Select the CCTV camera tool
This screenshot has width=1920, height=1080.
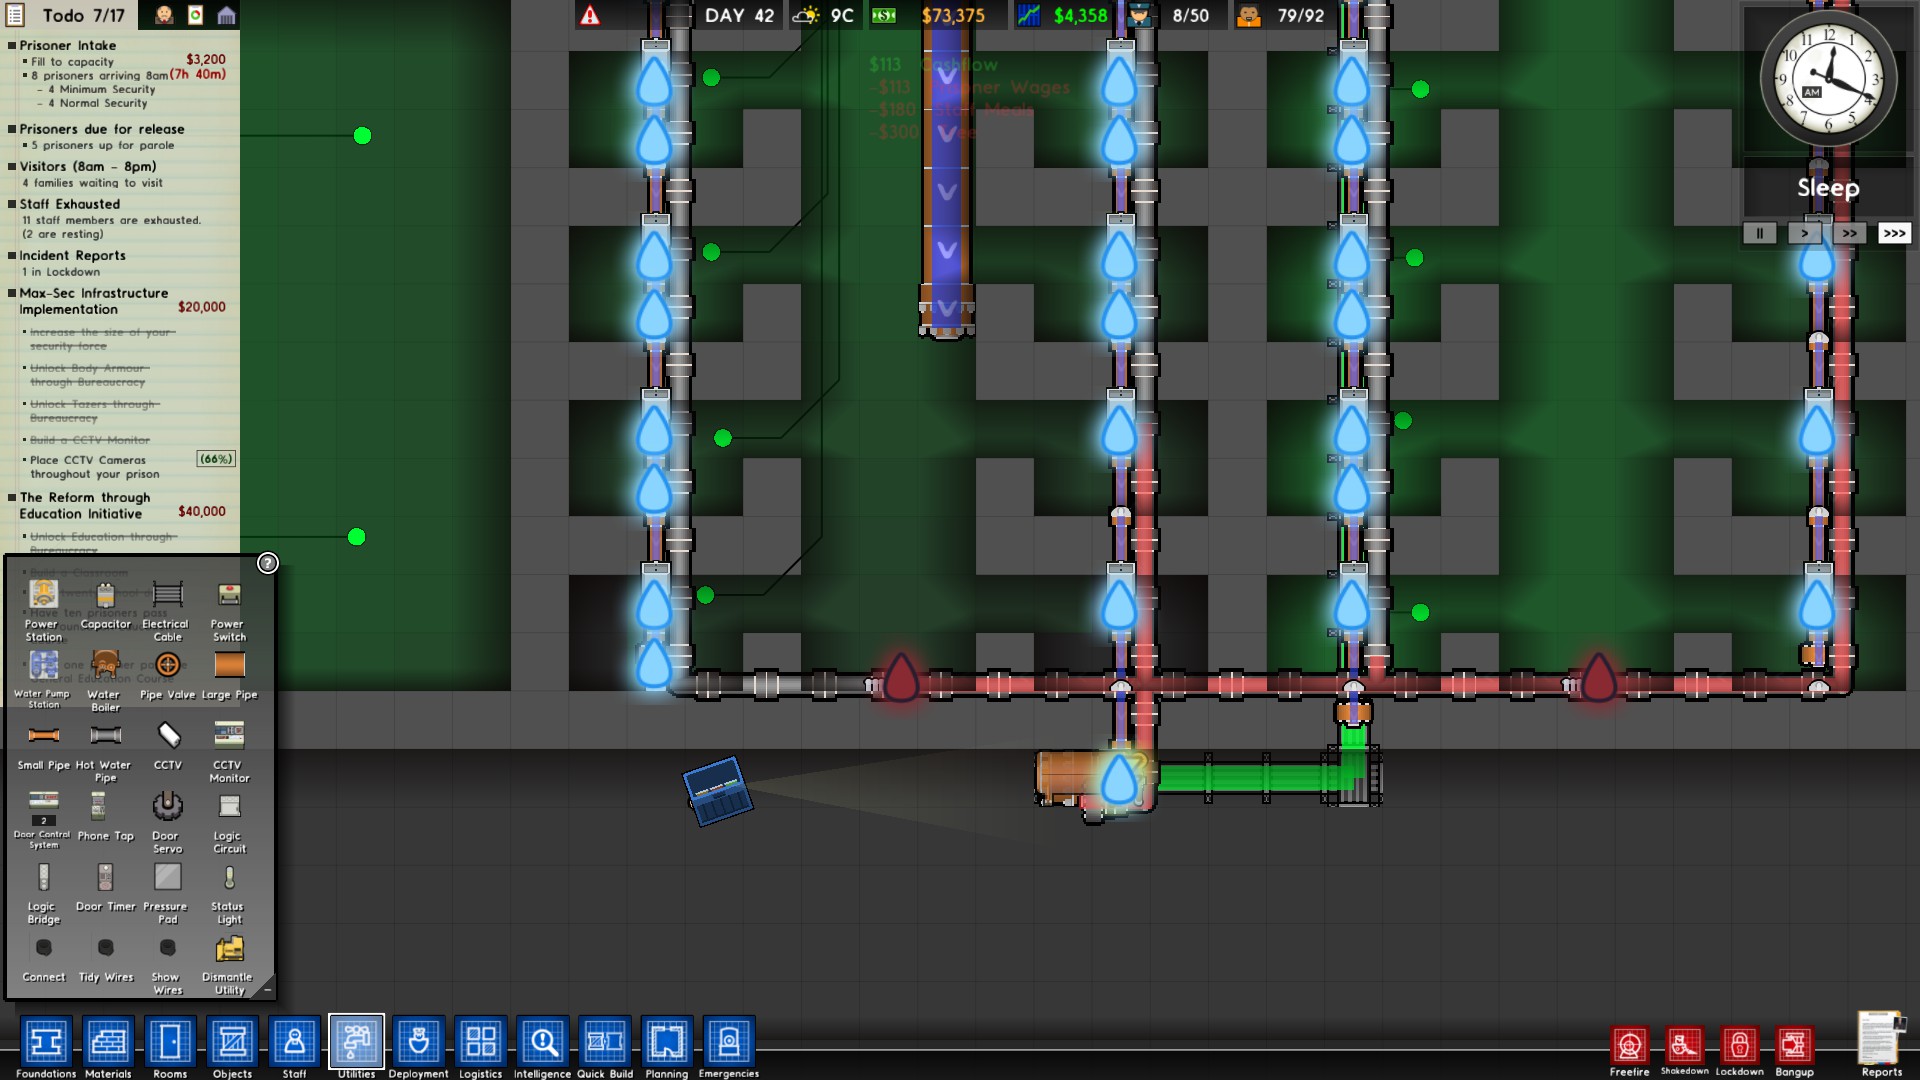point(166,736)
